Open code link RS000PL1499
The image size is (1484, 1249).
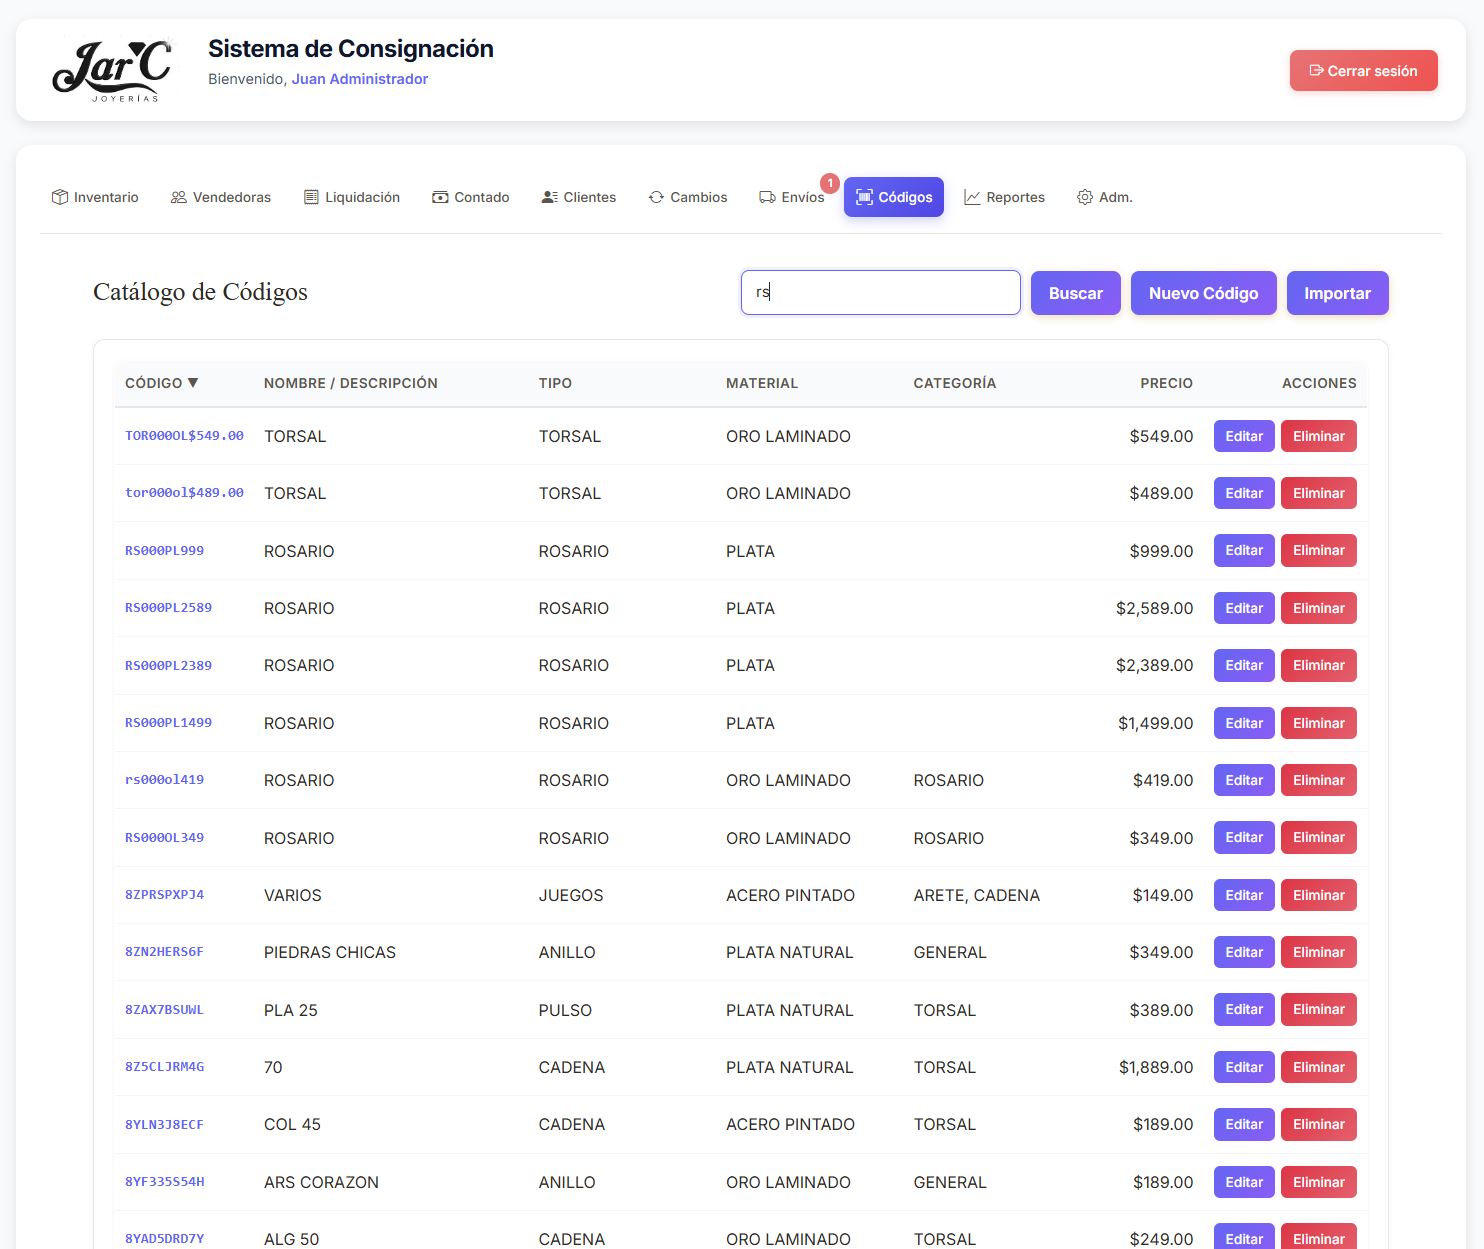point(168,722)
